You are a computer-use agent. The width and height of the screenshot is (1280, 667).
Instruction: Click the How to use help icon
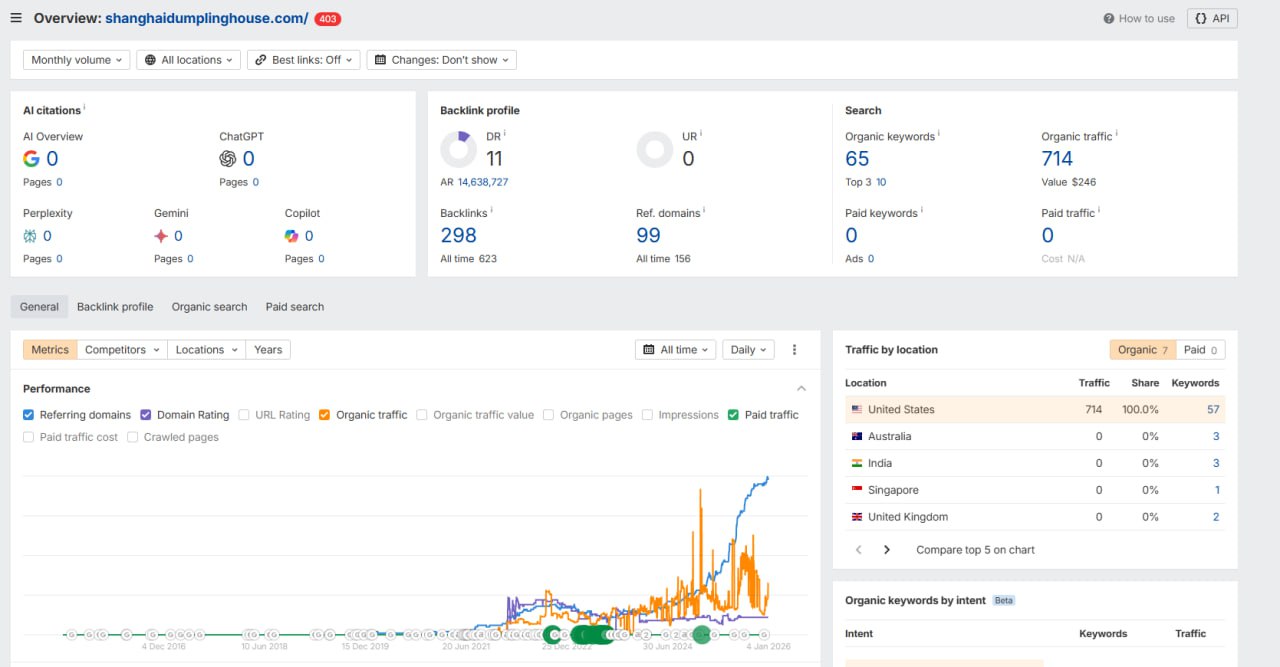(x=1109, y=18)
